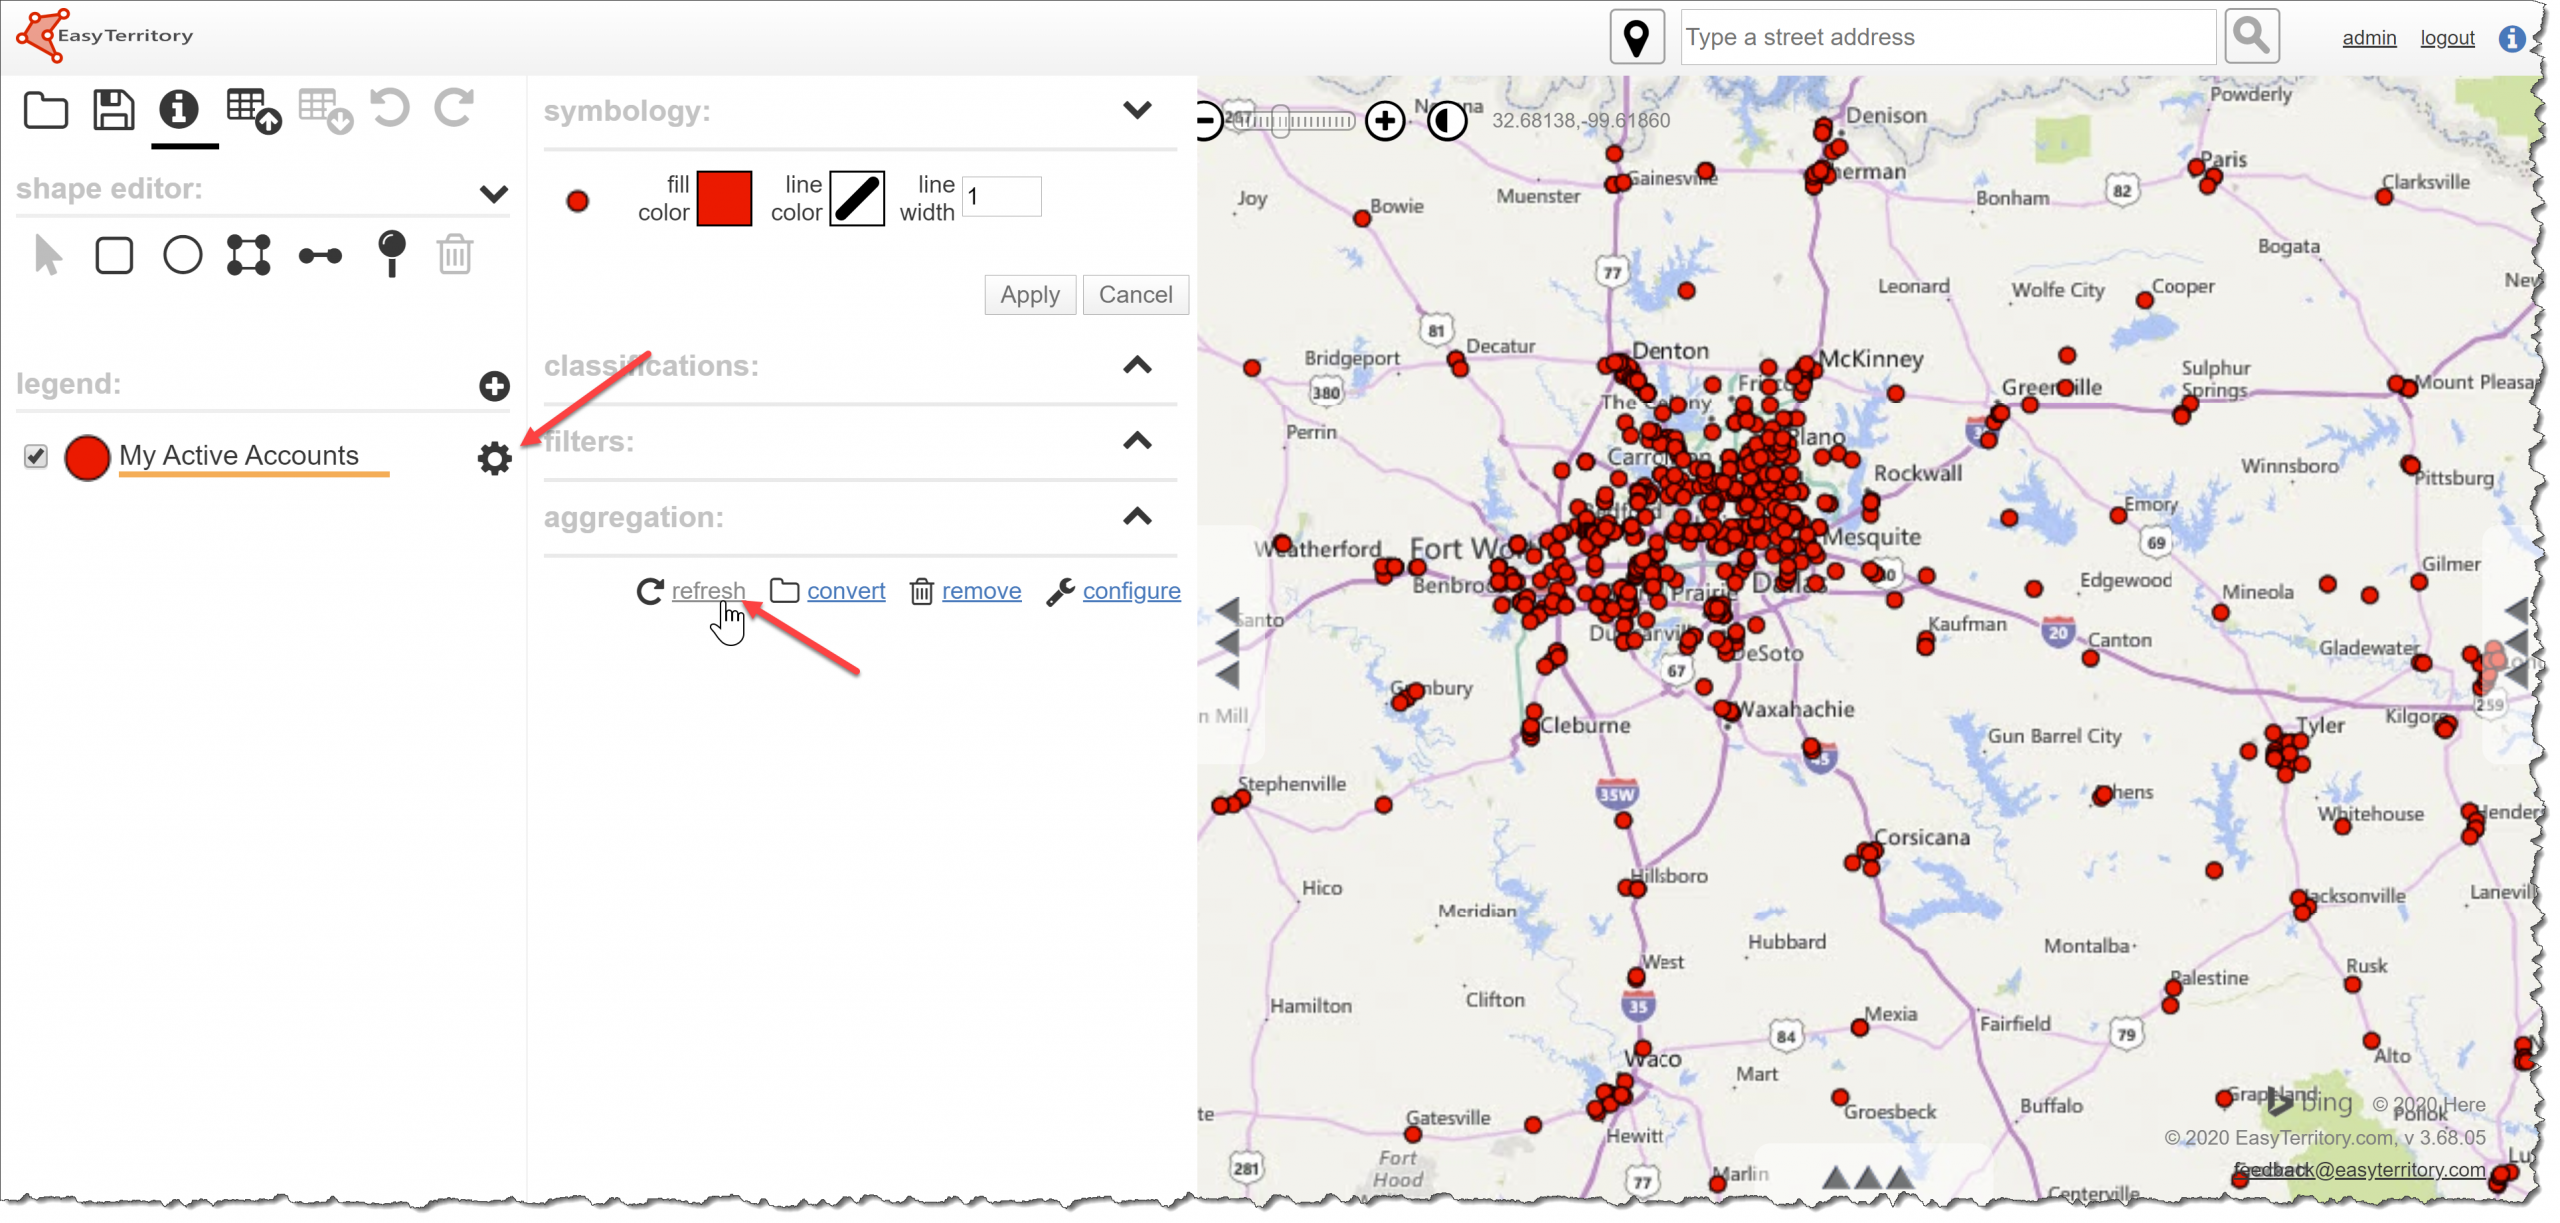Open the red fill color swatch
Screen dimensions: 2560x1223
724,198
